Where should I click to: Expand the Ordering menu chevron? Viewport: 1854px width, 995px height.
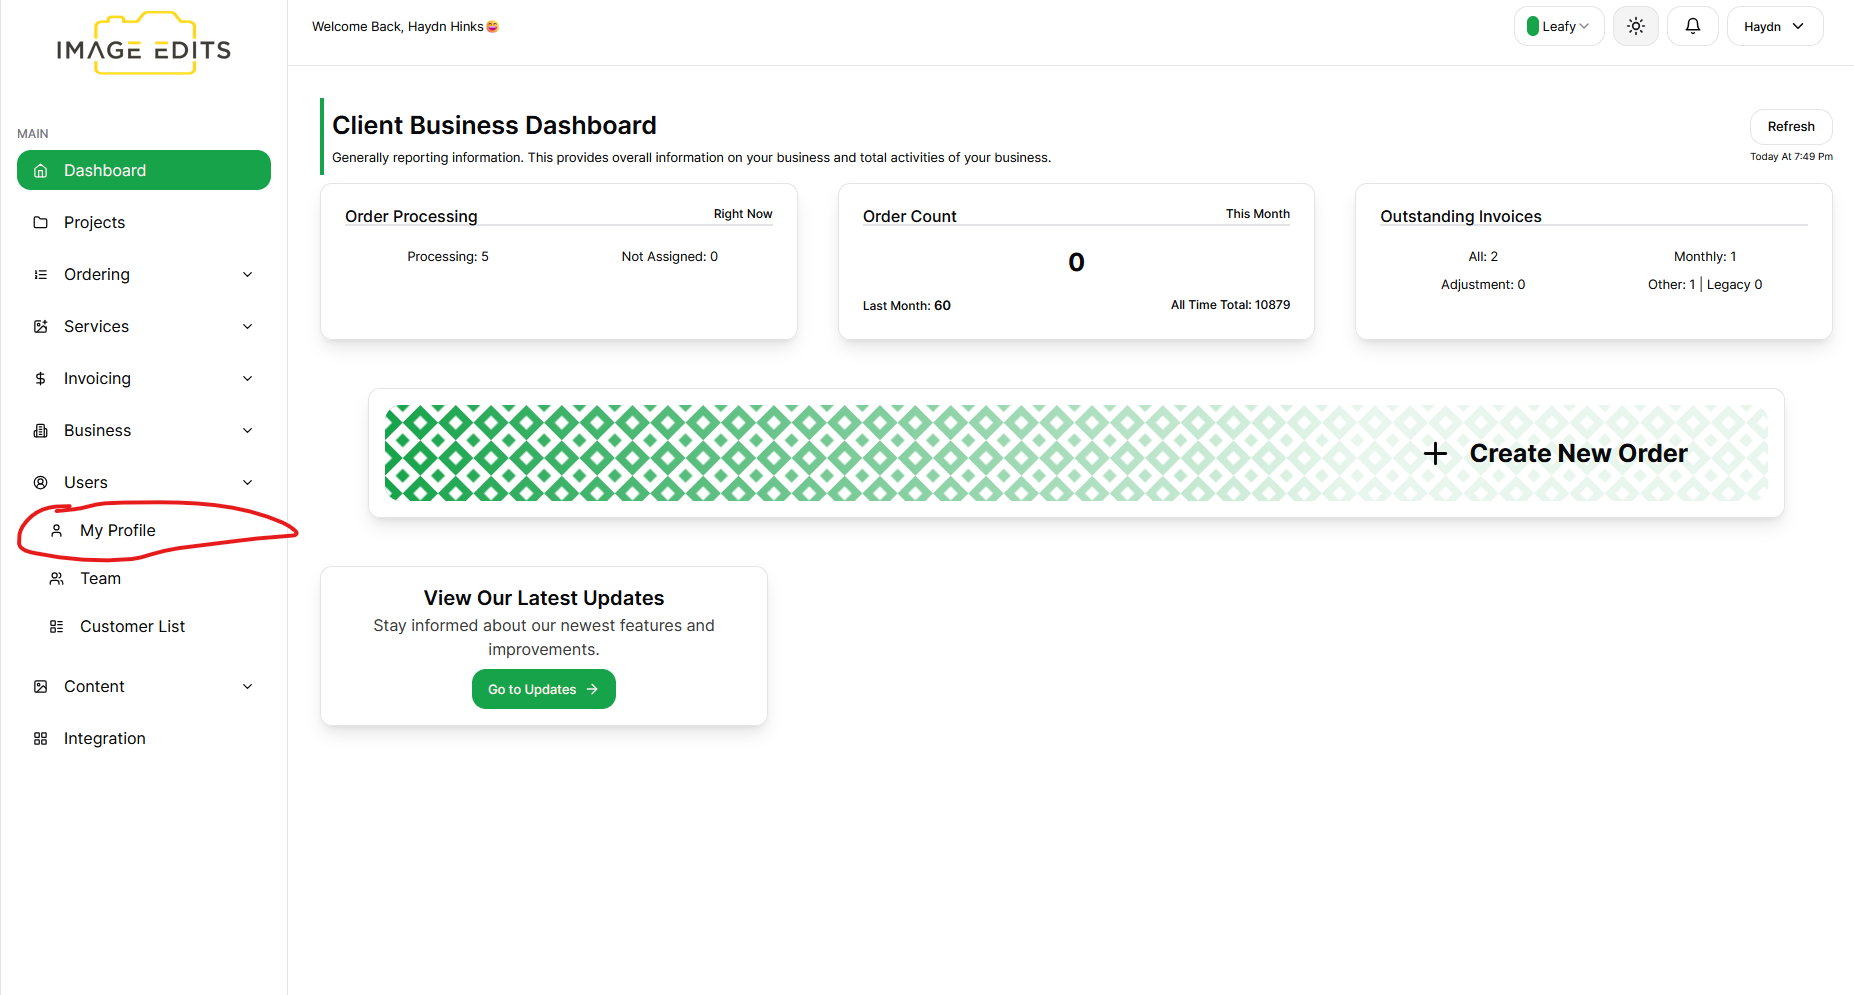(x=248, y=275)
